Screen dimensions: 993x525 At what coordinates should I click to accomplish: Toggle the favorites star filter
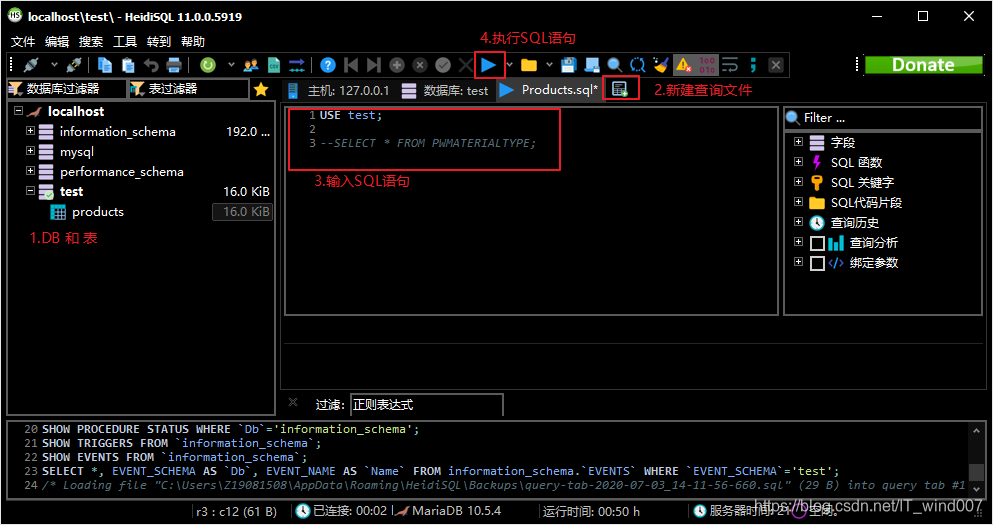261,90
